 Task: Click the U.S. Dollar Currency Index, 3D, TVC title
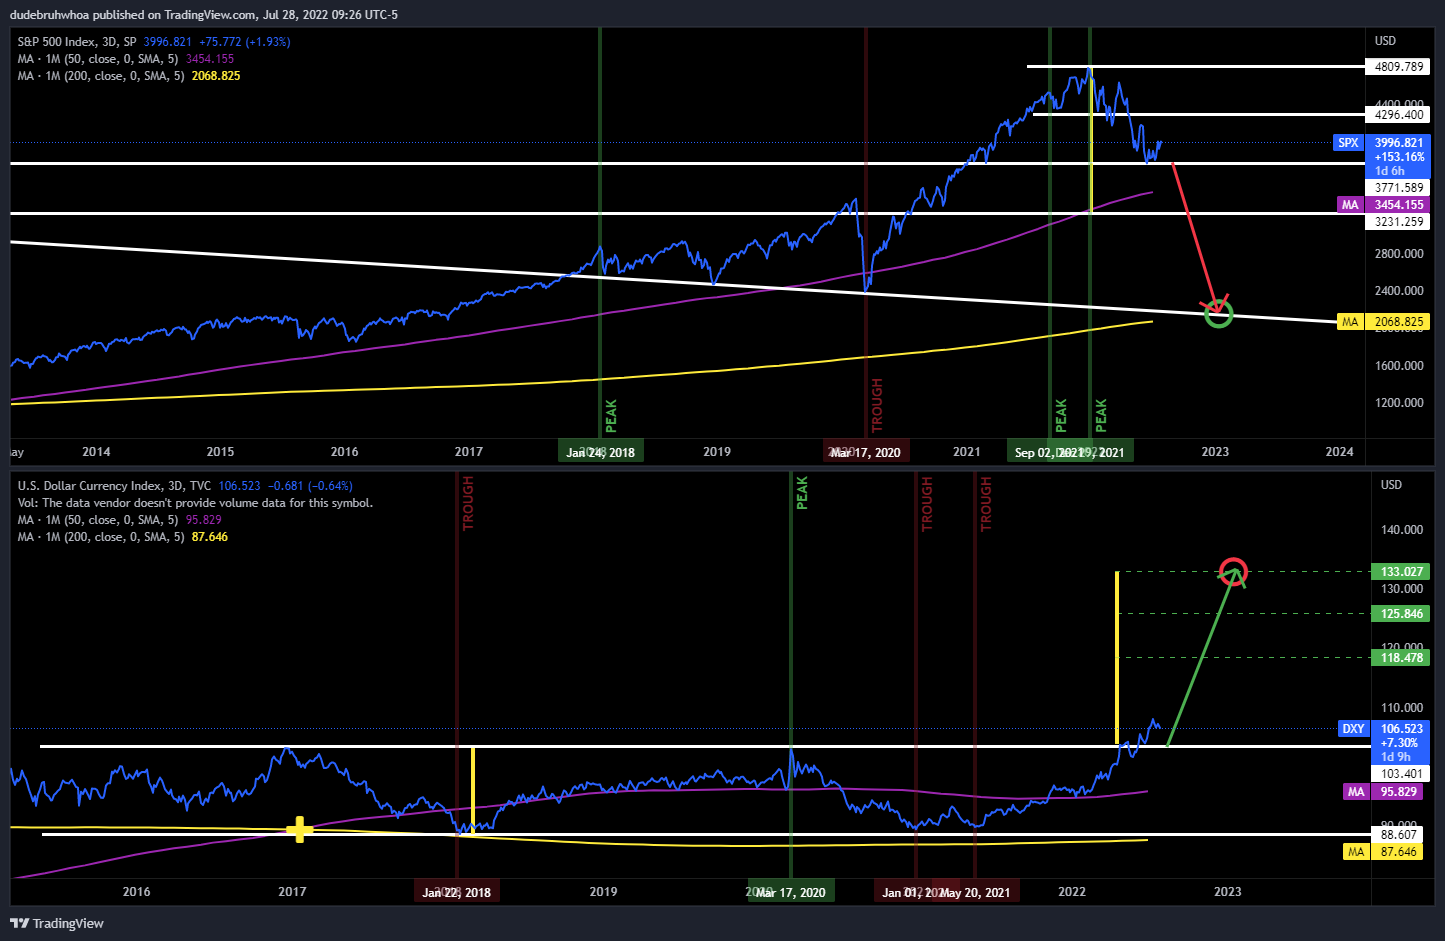(114, 486)
